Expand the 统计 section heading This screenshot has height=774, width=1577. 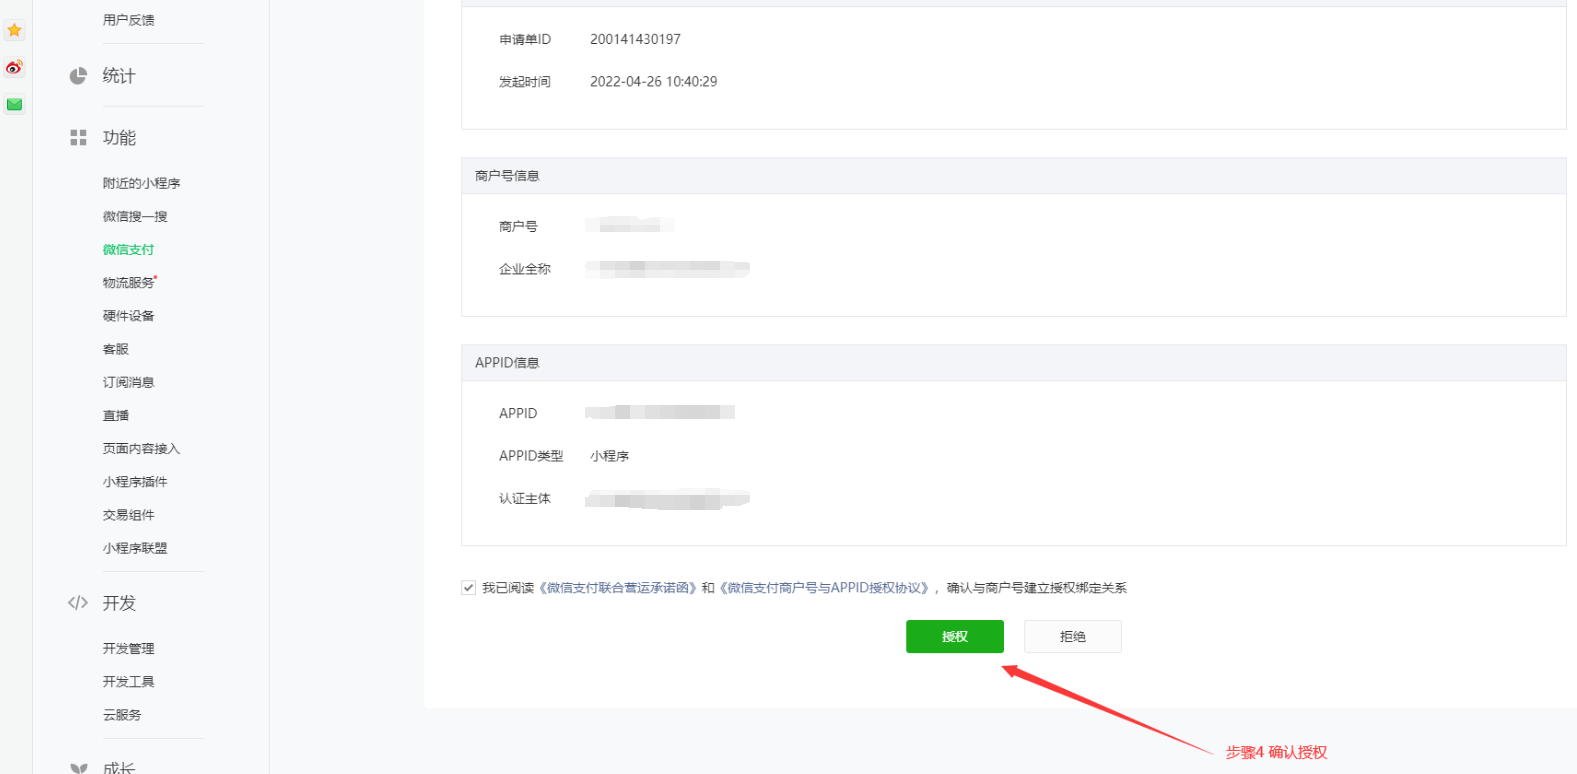(x=119, y=76)
